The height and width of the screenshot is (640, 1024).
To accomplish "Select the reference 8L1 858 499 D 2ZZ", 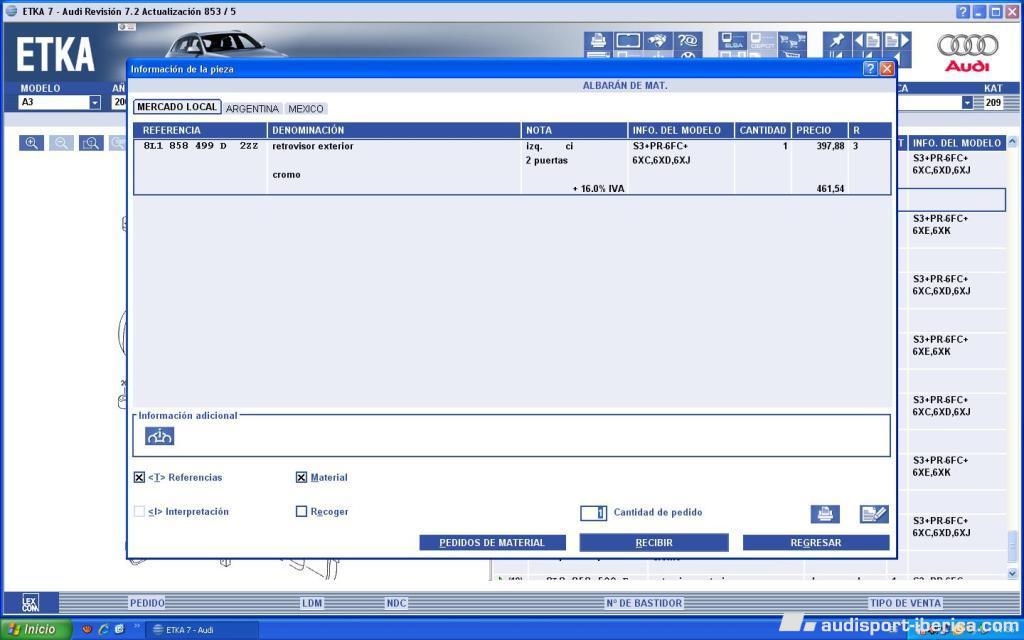I will 200,146.
